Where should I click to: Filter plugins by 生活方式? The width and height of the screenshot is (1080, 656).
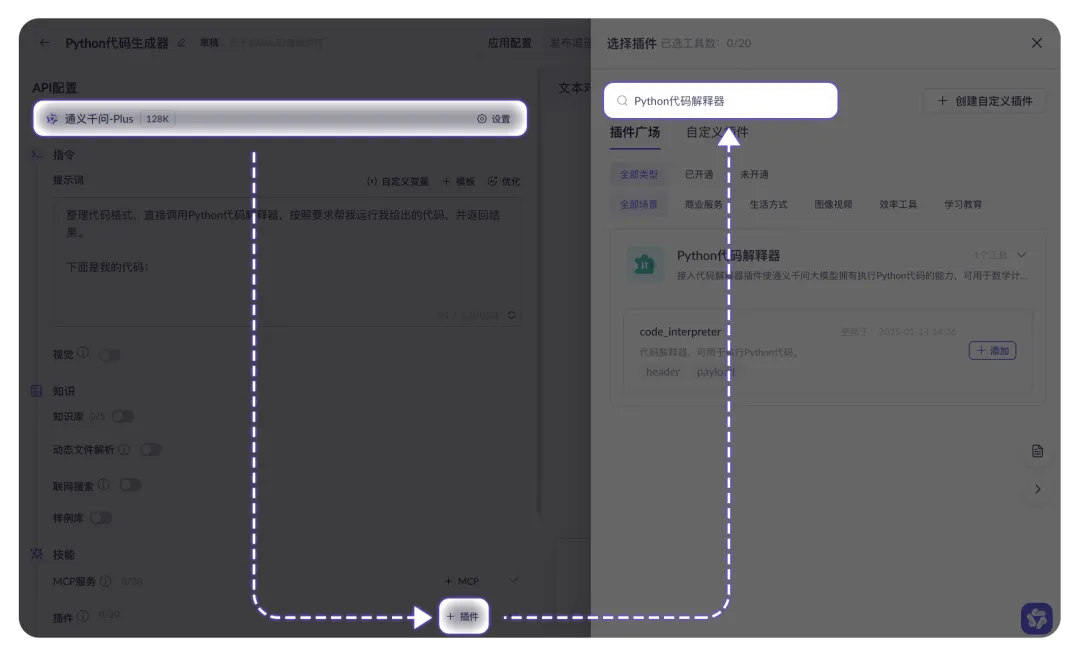click(x=769, y=205)
